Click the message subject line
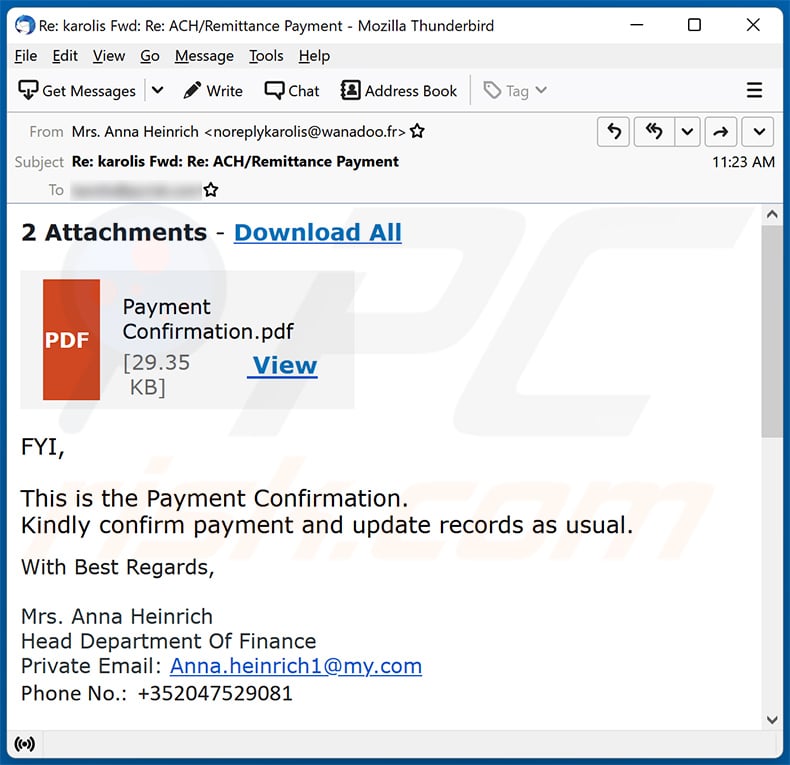The height and width of the screenshot is (765, 790). [x=235, y=162]
